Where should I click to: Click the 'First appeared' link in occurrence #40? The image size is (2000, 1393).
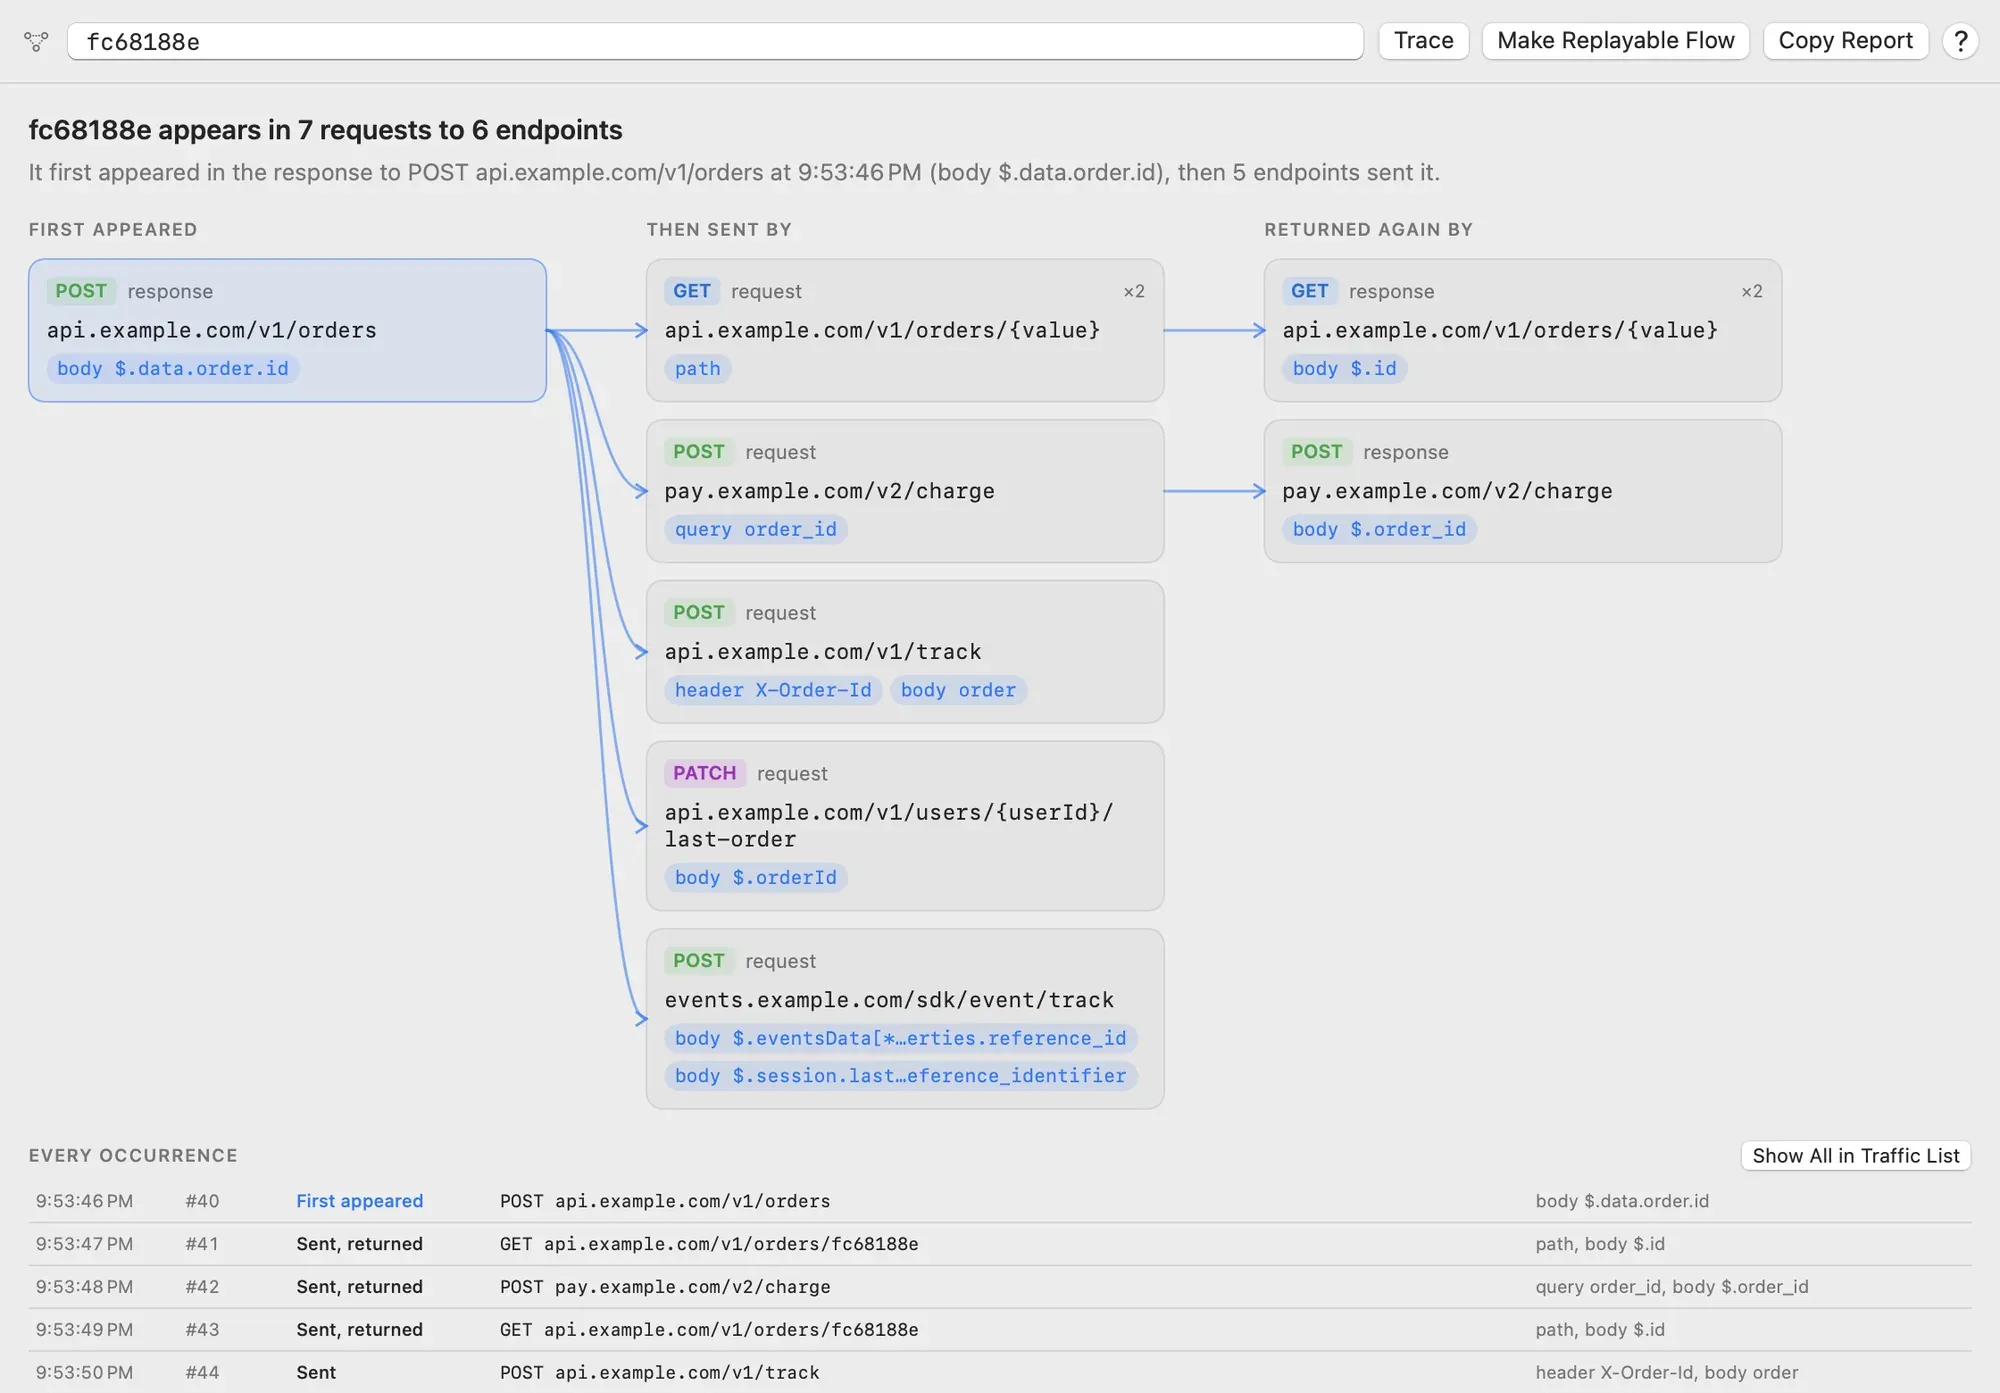click(359, 1201)
